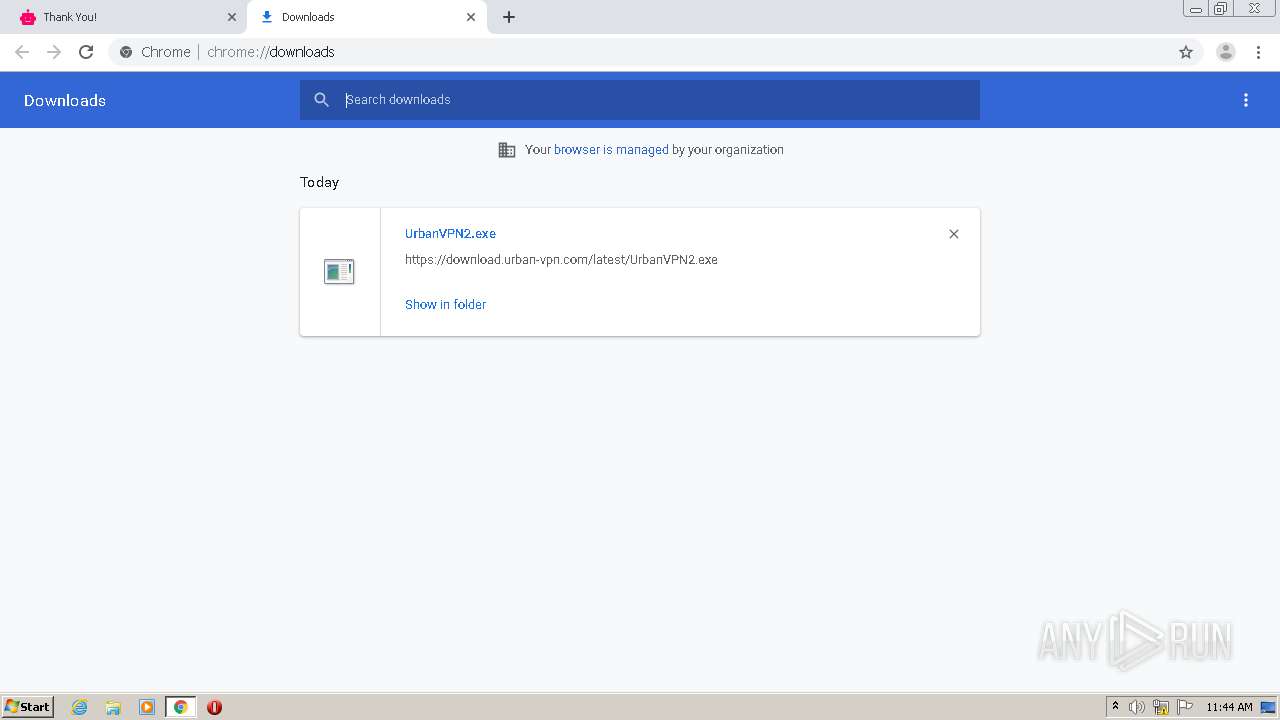Close the Downloads tab
Screen dimensions: 1280x720
pos(471,17)
